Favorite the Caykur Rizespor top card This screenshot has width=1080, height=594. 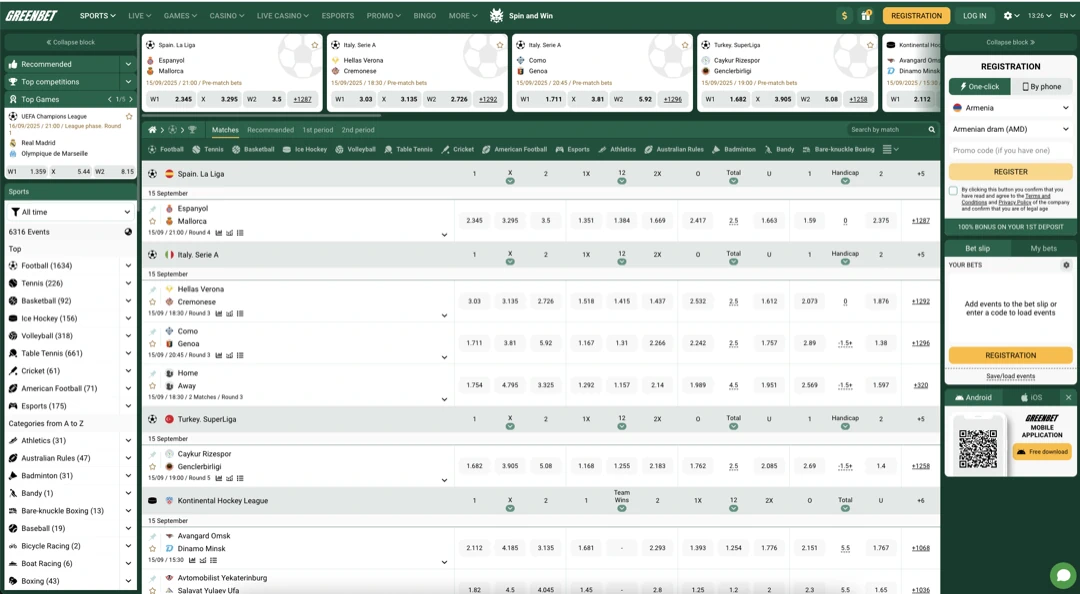coord(871,45)
